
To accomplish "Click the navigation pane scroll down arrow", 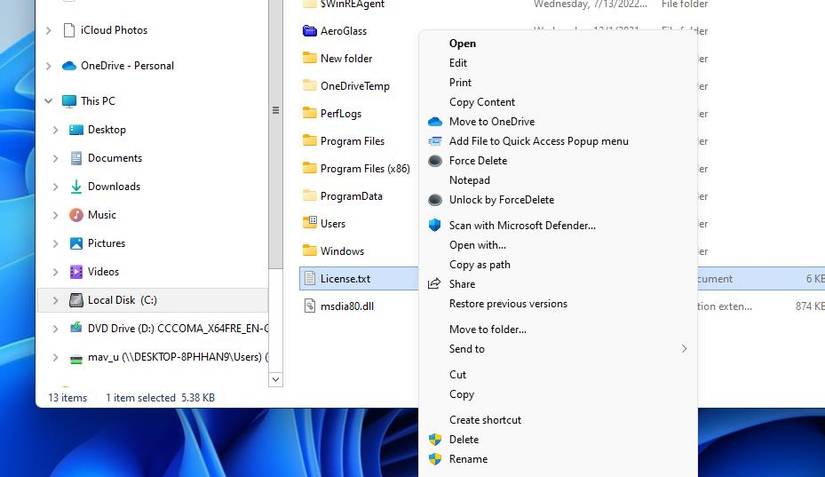I will coord(275,379).
